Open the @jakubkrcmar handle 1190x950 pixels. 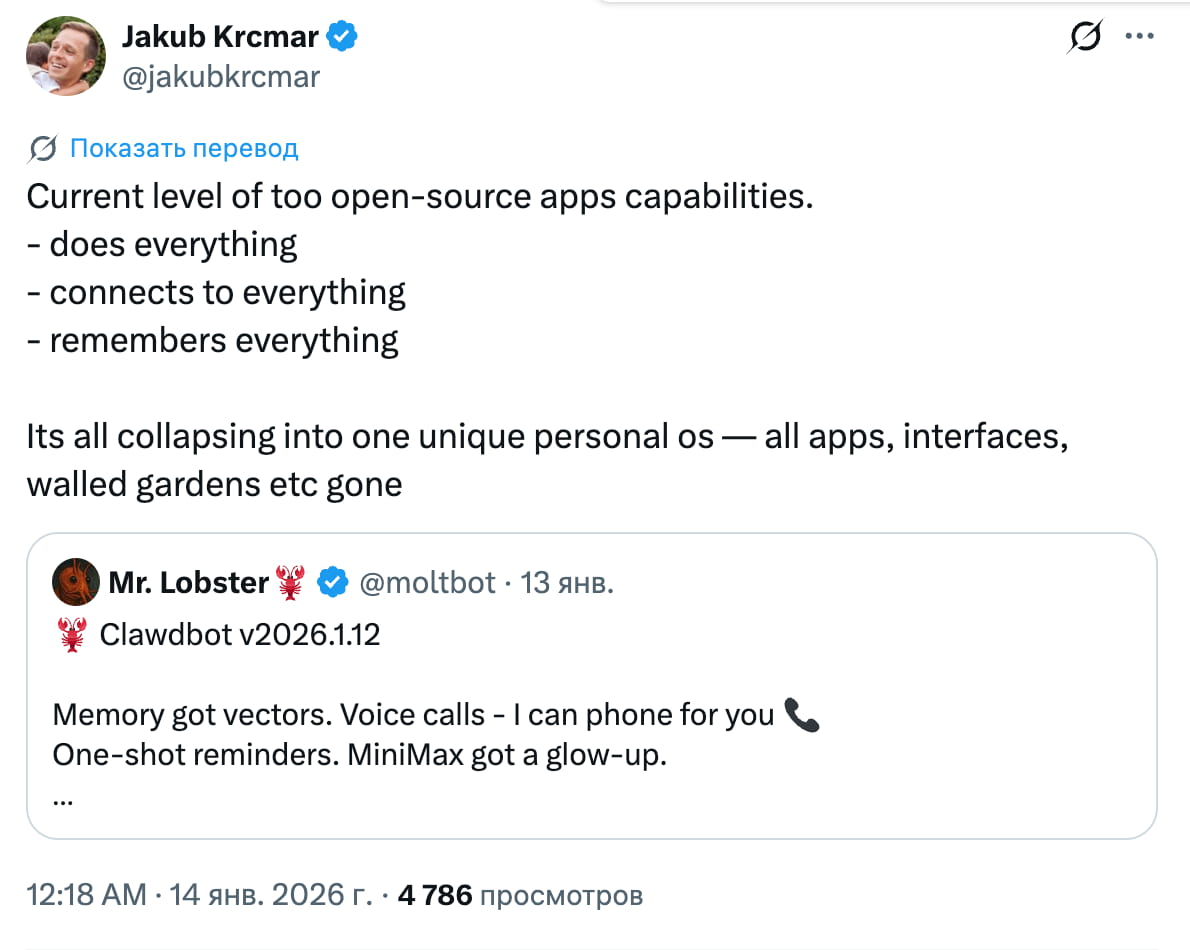click(220, 77)
